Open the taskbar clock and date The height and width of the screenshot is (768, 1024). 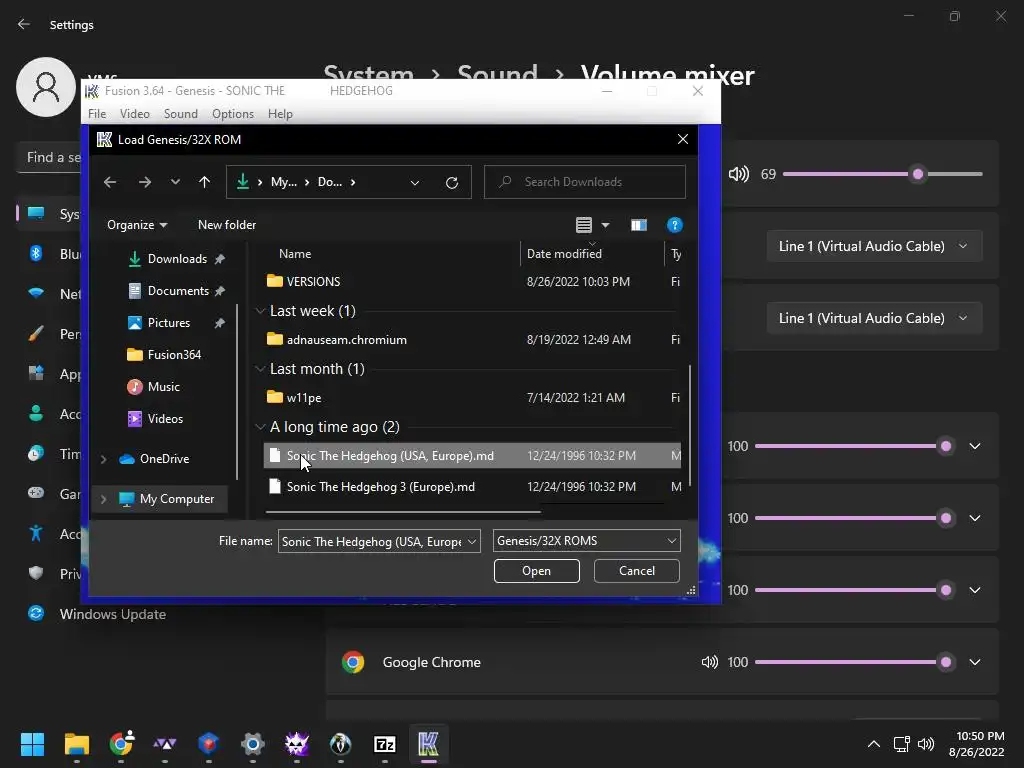tap(976, 744)
